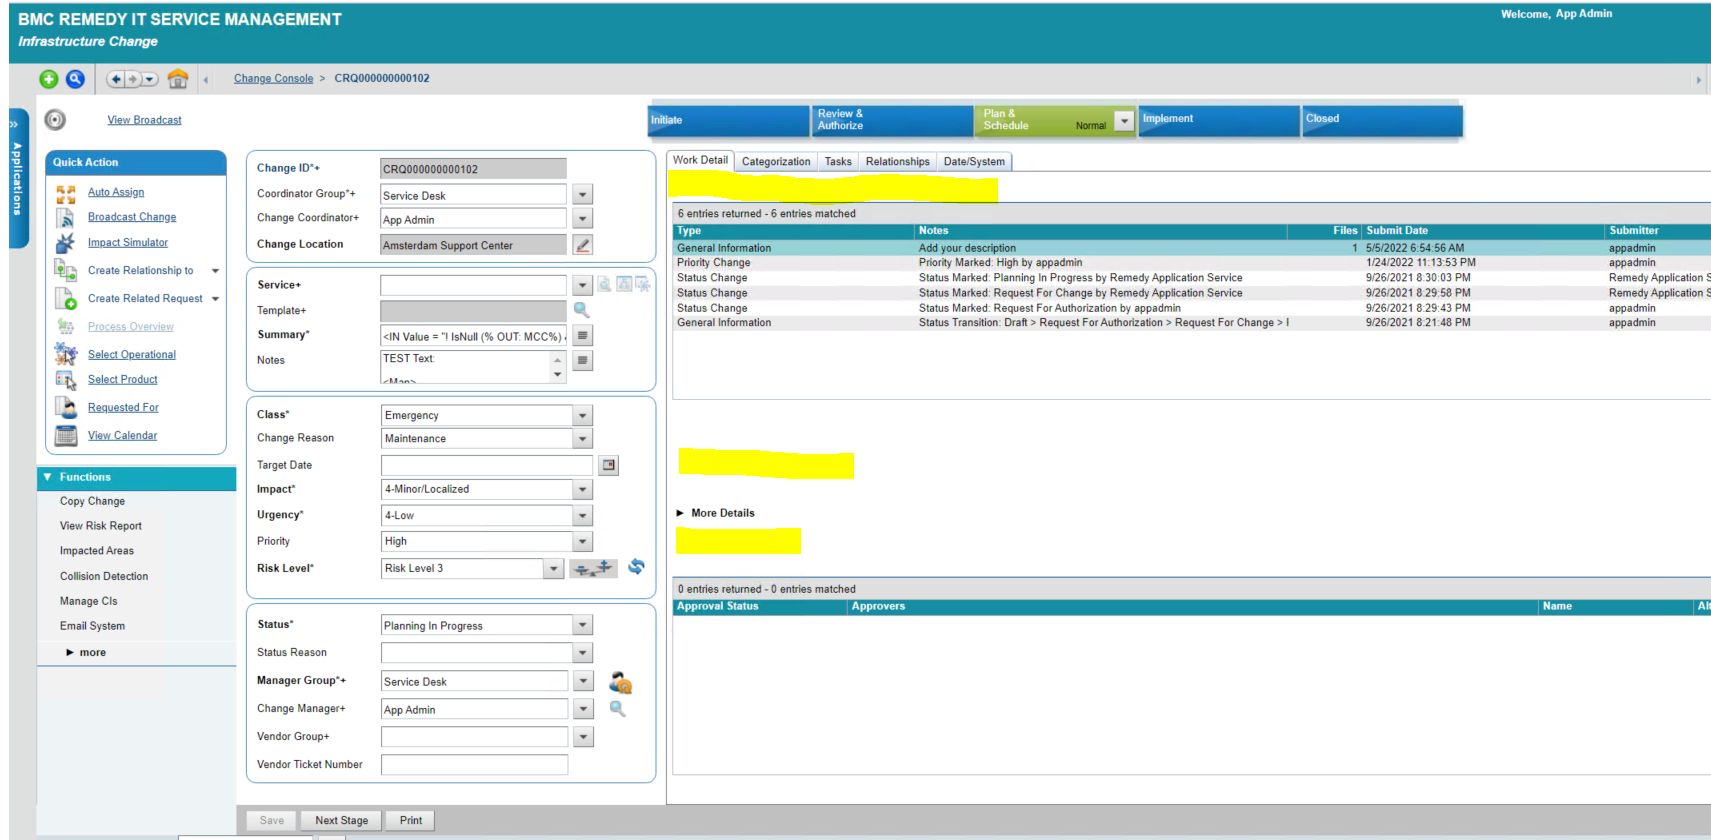Click into the Target Date input field
The height and width of the screenshot is (840, 1711).
coord(487,465)
